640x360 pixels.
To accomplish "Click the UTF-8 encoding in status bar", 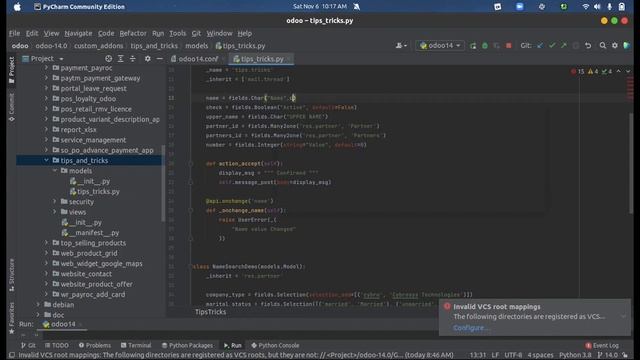I will (x=513, y=355).
